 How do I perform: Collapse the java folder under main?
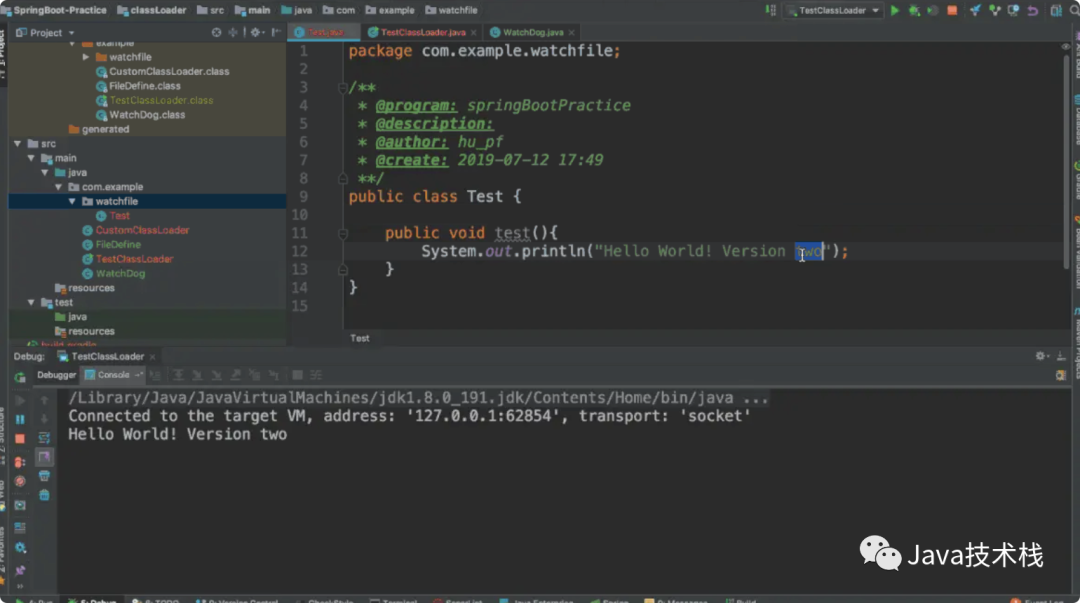pos(45,172)
